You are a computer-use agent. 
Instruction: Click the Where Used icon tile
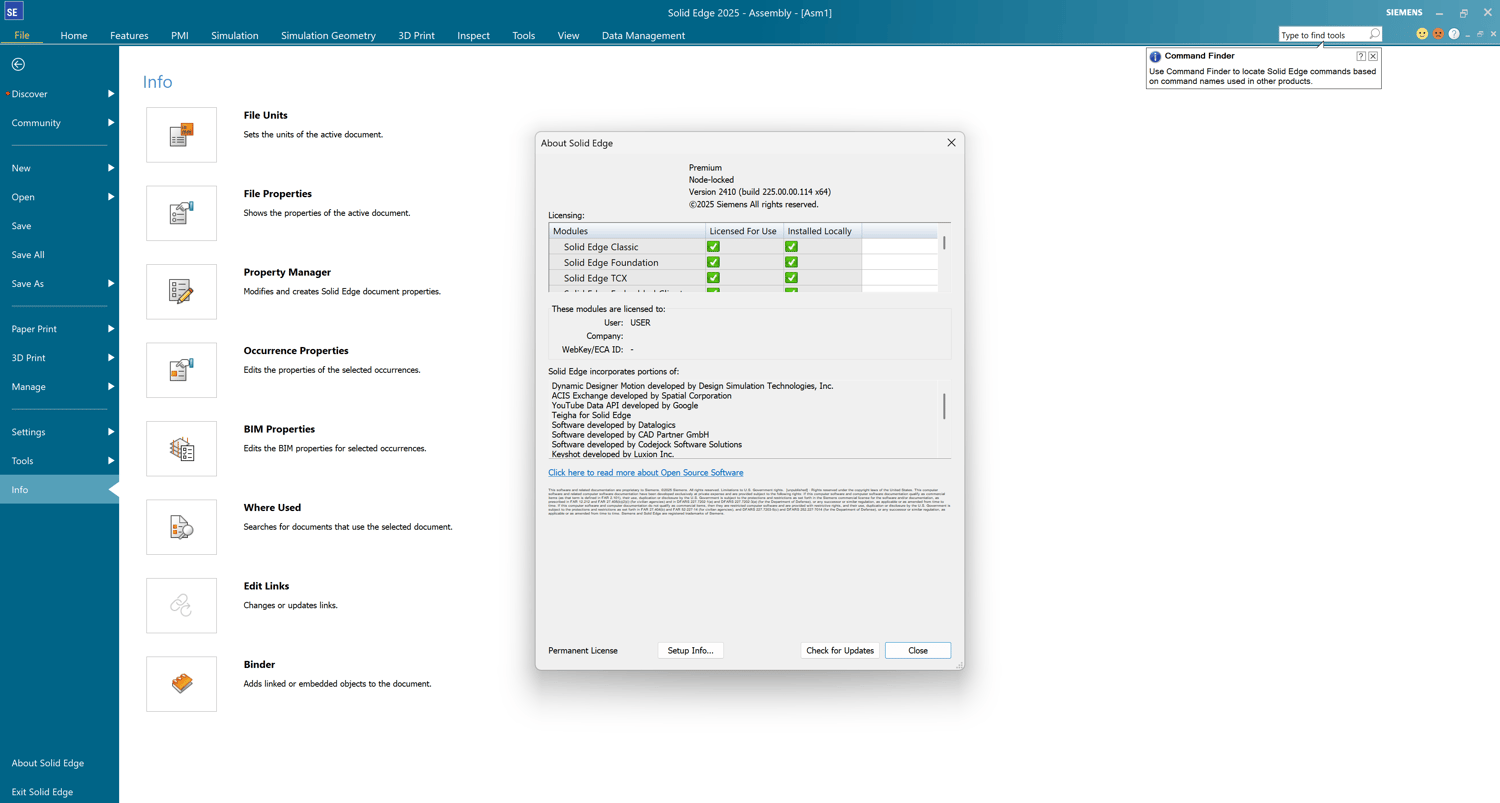181,527
